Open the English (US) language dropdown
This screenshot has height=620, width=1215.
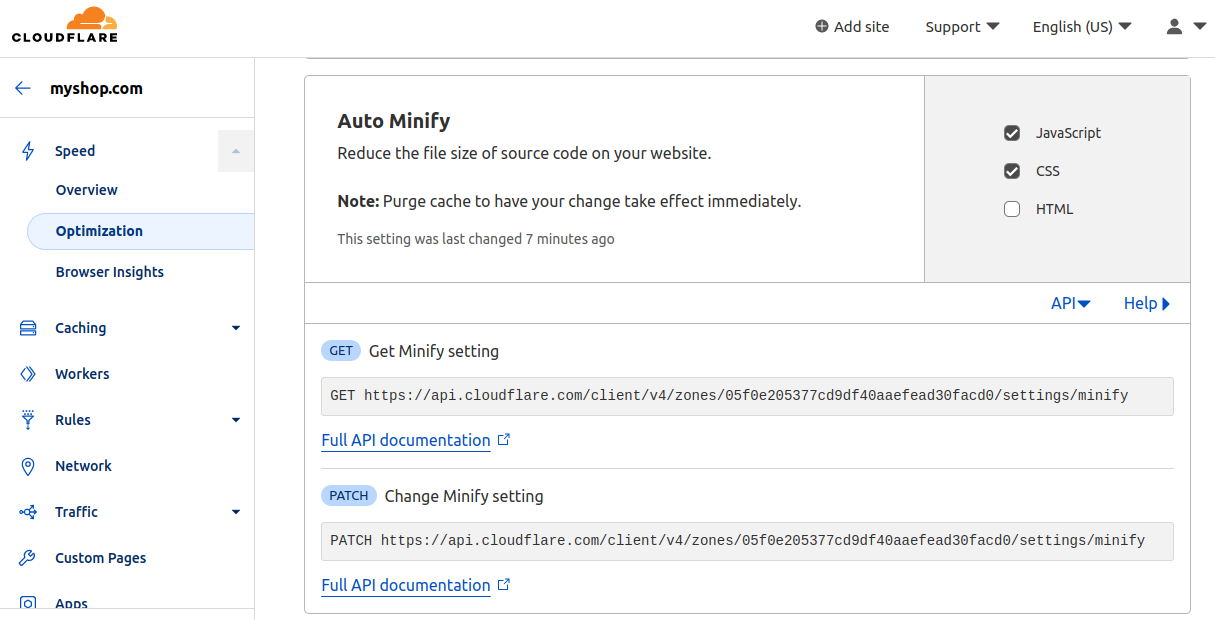coord(1081,27)
